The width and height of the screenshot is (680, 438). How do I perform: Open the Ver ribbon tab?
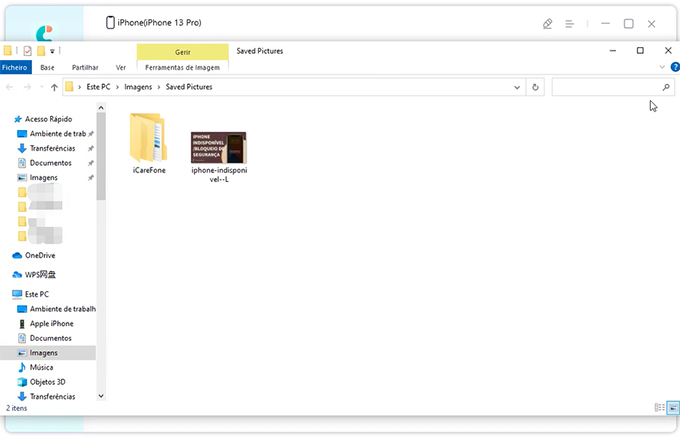coord(121,67)
